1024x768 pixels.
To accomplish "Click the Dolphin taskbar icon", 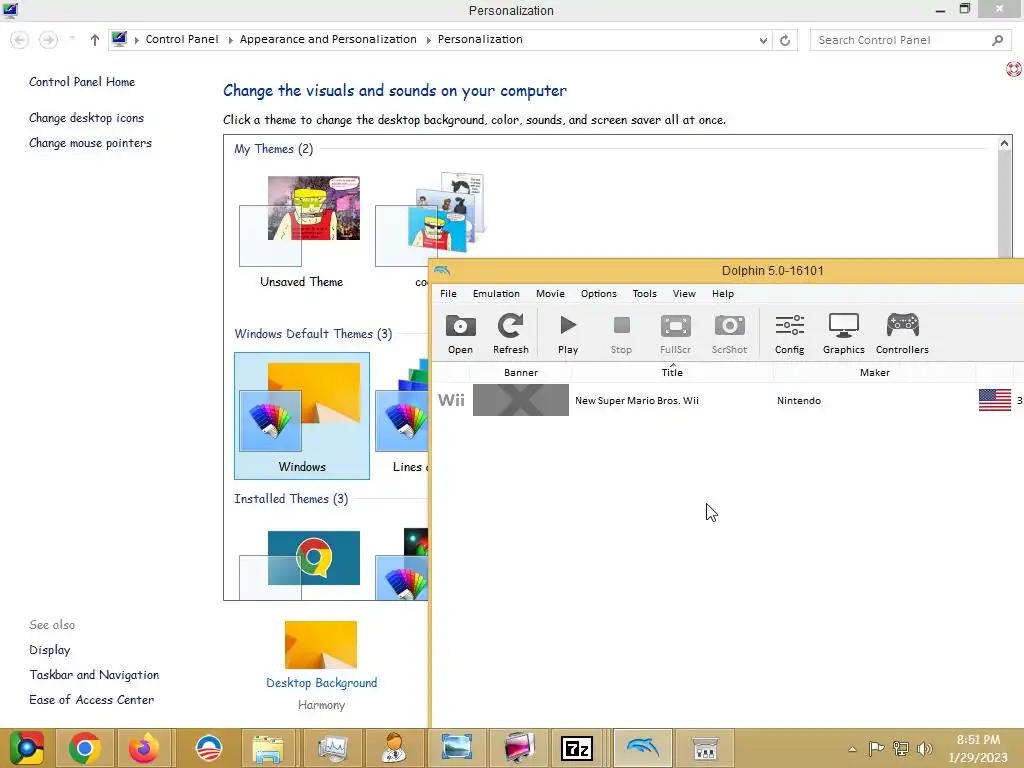I will (x=643, y=747).
